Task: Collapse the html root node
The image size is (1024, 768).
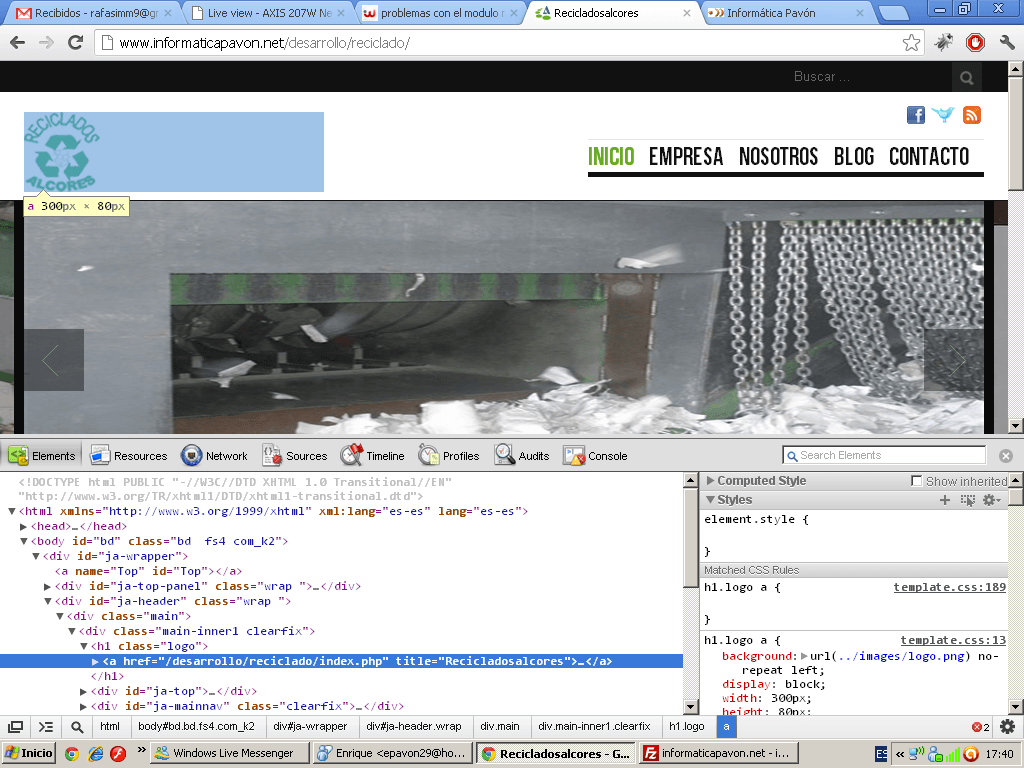Action: (x=12, y=511)
